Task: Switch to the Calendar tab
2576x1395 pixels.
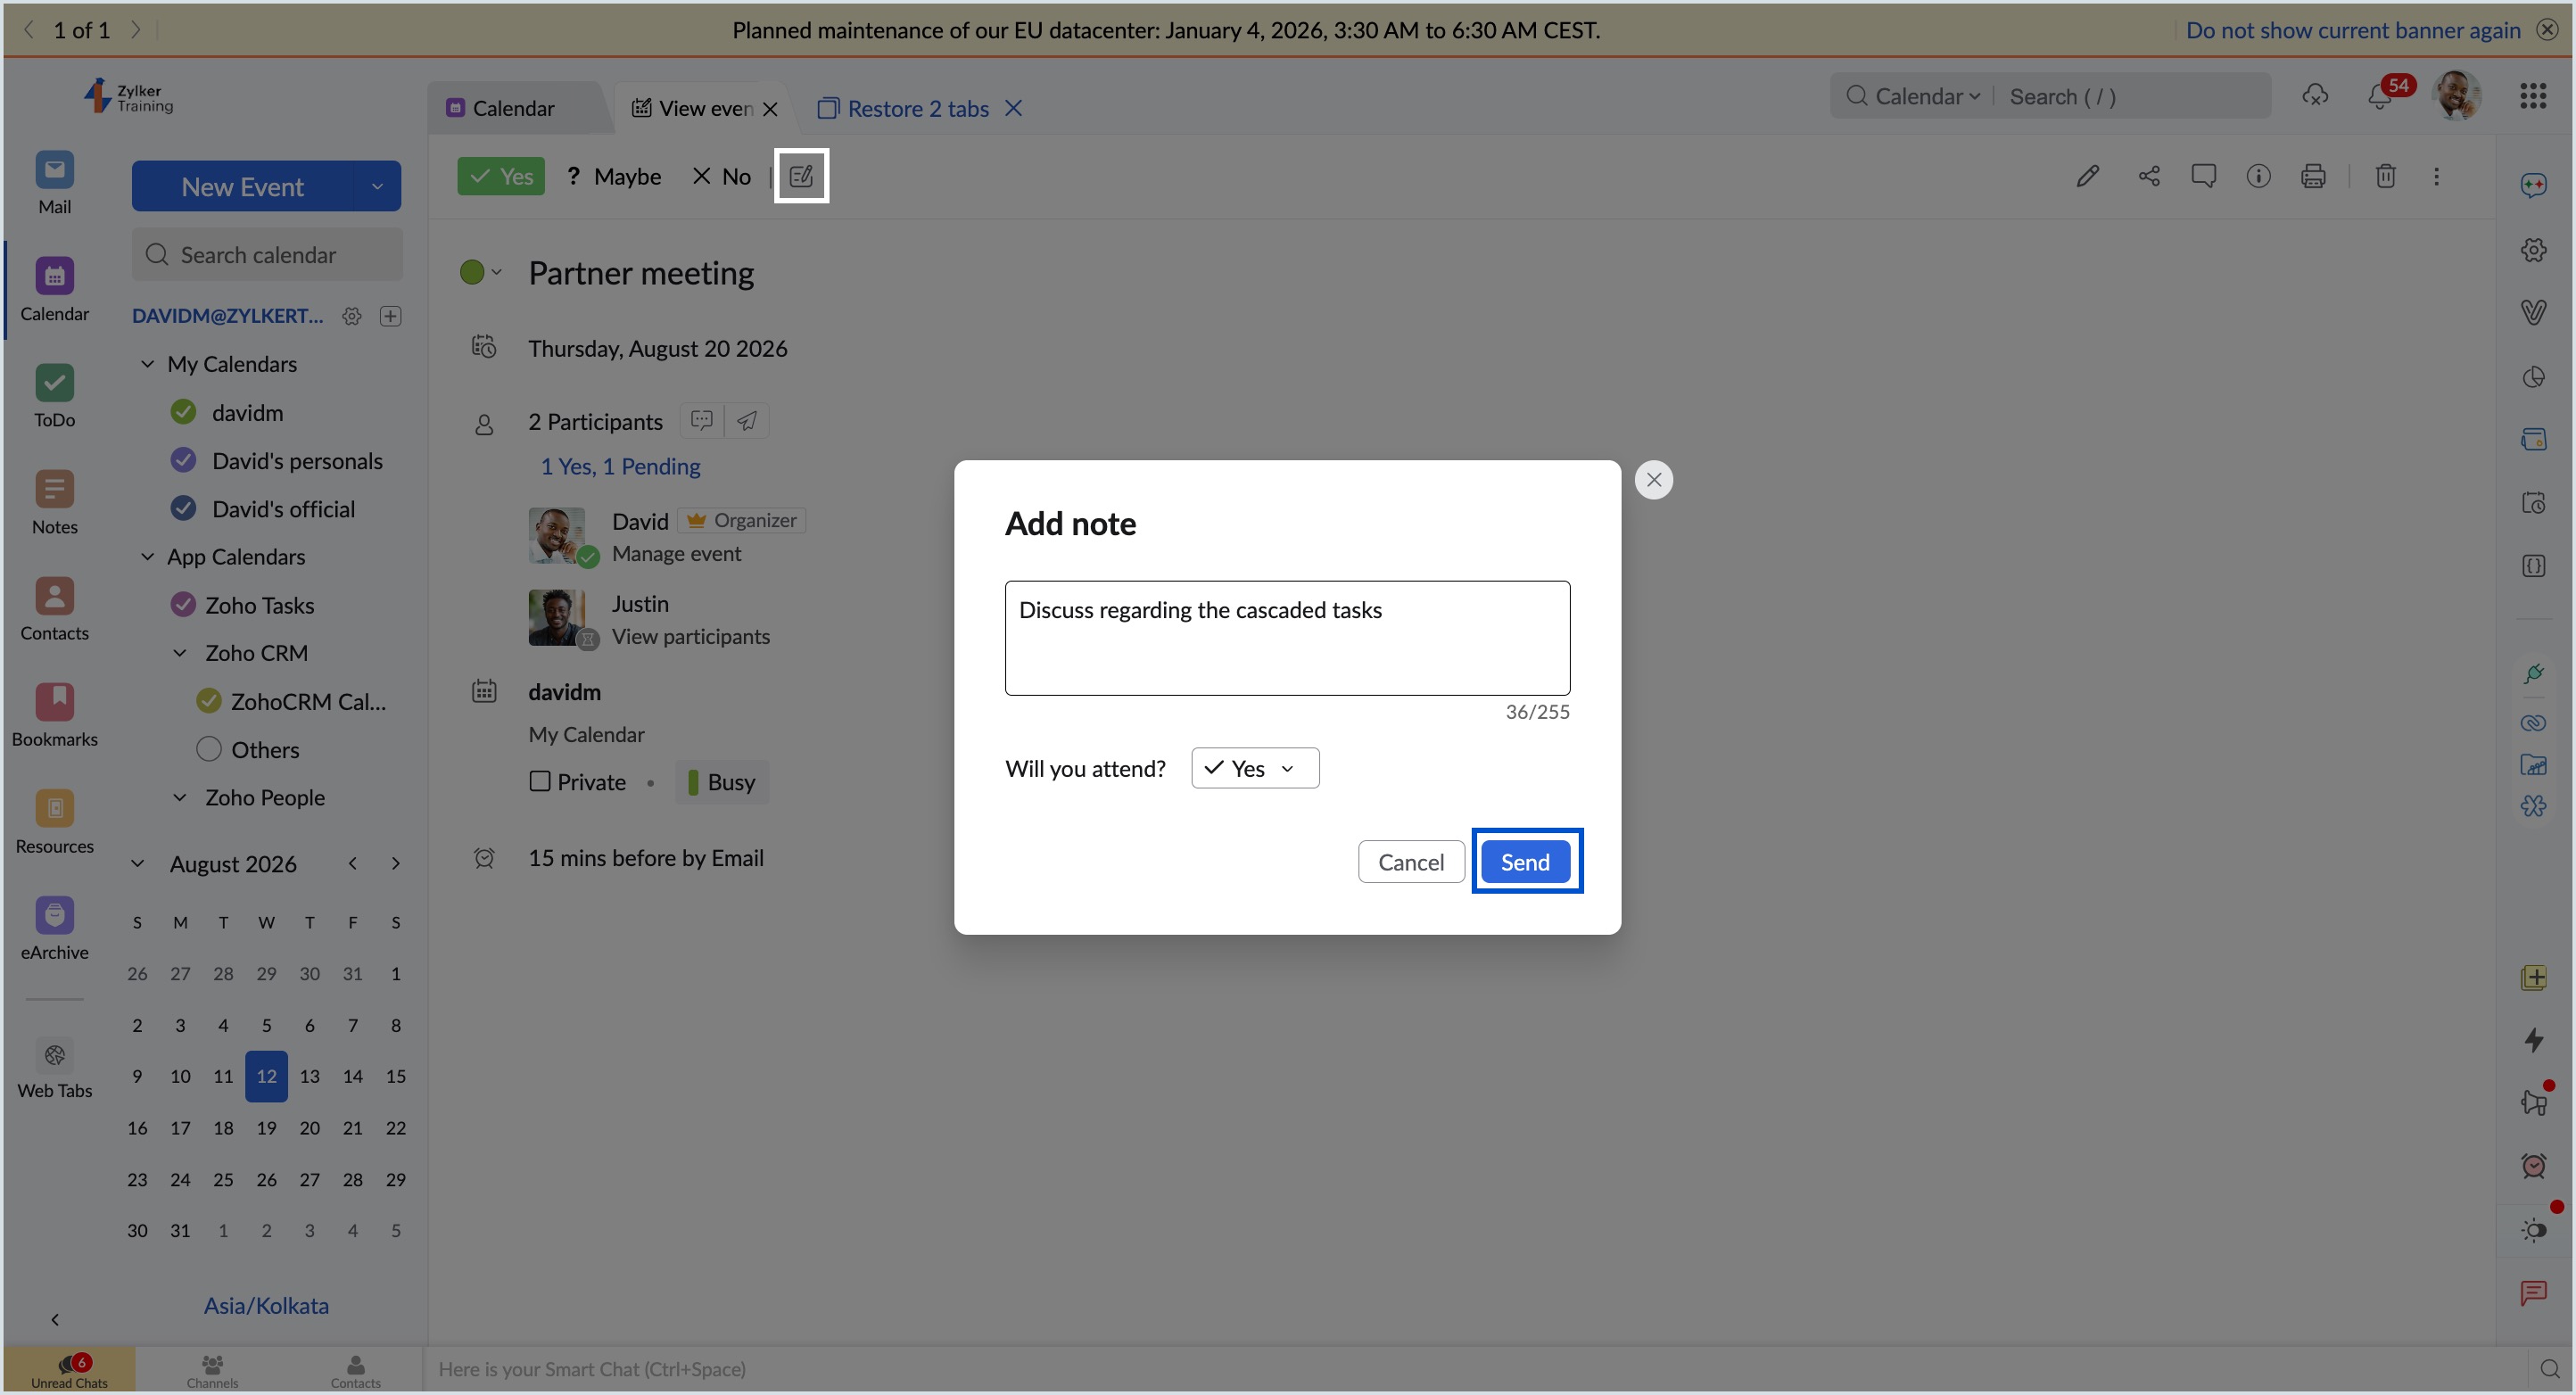Action: [x=513, y=108]
